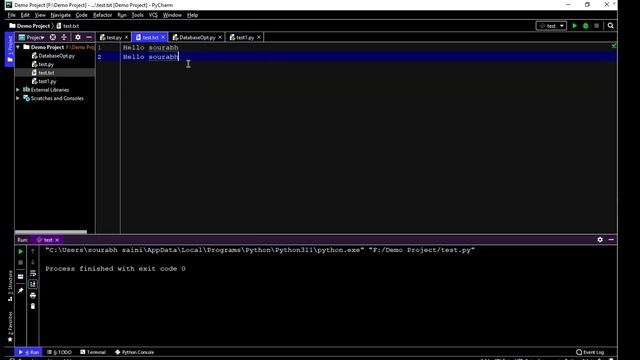The width and height of the screenshot is (640, 360).
Task: Open Project panel settings gear
Action: (78, 37)
